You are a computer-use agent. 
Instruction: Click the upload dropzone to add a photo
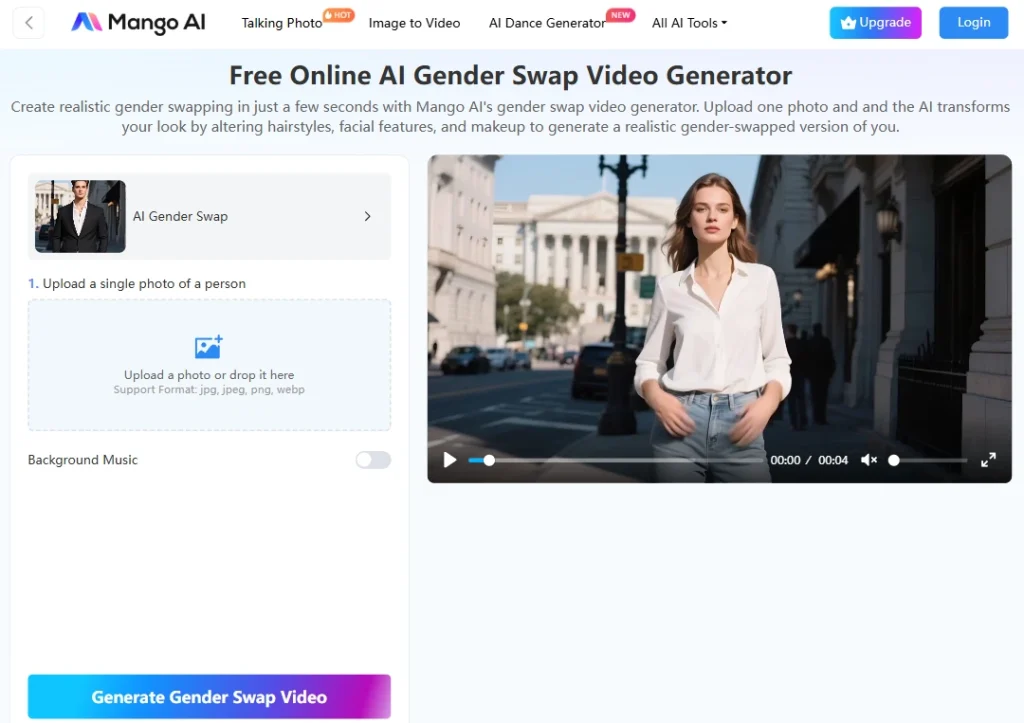coord(208,364)
